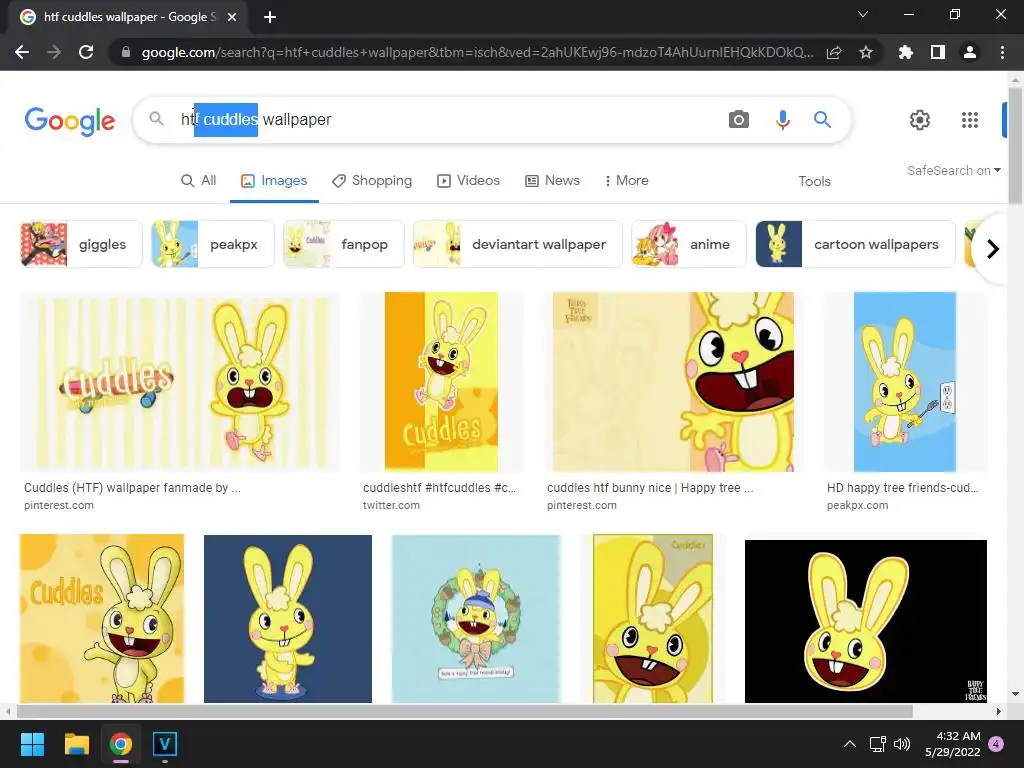1024x768 pixels.
Task: Filter by cartoon wallpapers chip
Action: pos(856,244)
